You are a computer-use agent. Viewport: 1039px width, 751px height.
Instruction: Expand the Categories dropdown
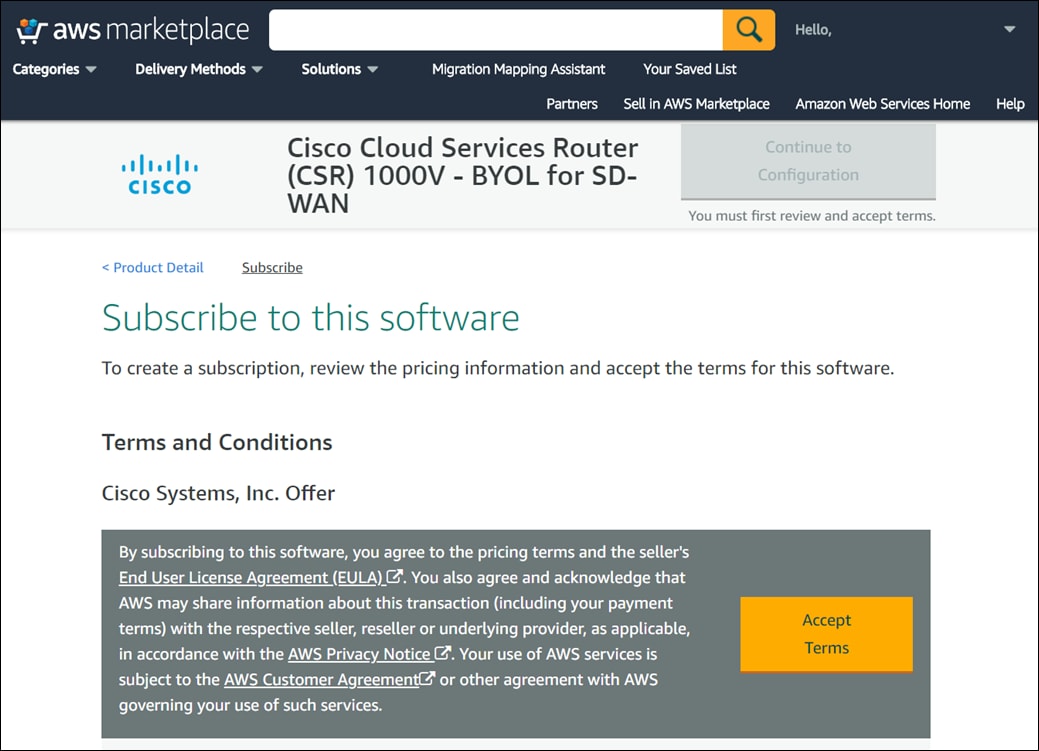click(x=54, y=69)
